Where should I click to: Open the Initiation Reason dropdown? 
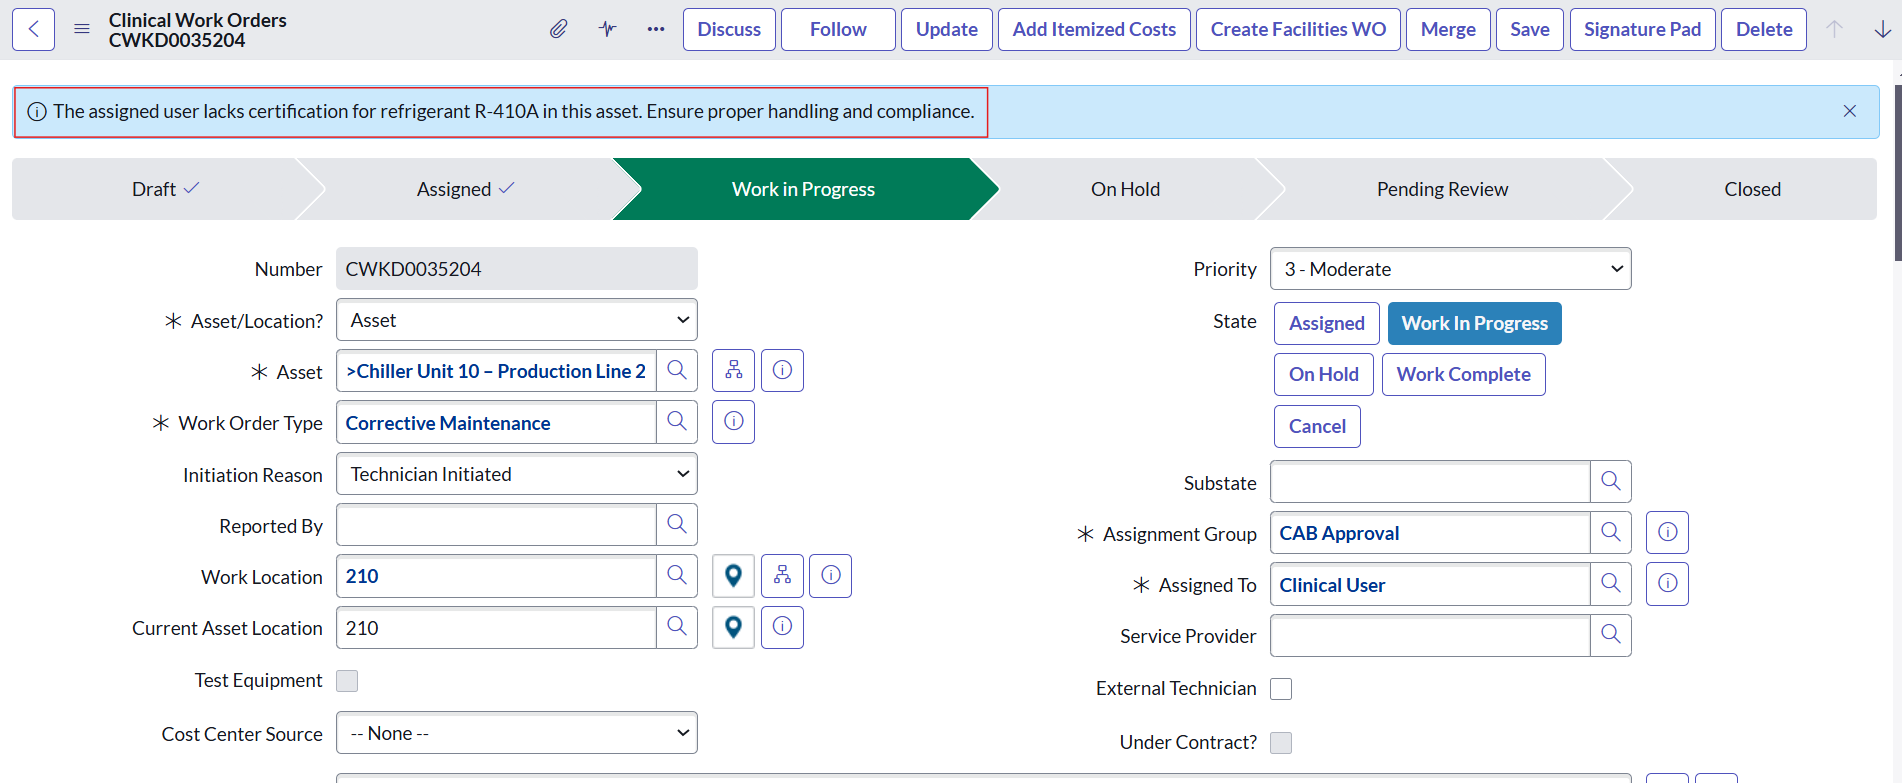(517, 474)
